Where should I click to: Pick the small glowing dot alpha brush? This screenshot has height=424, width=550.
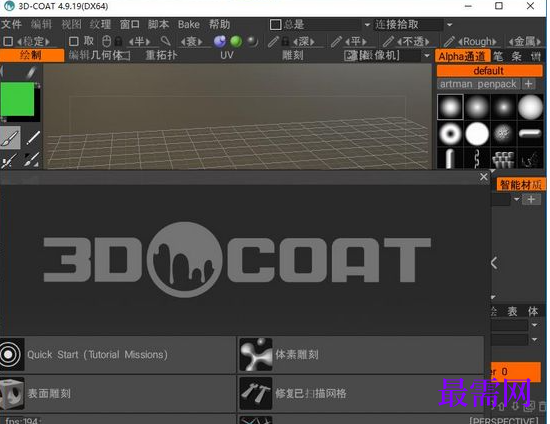[503, 107]
